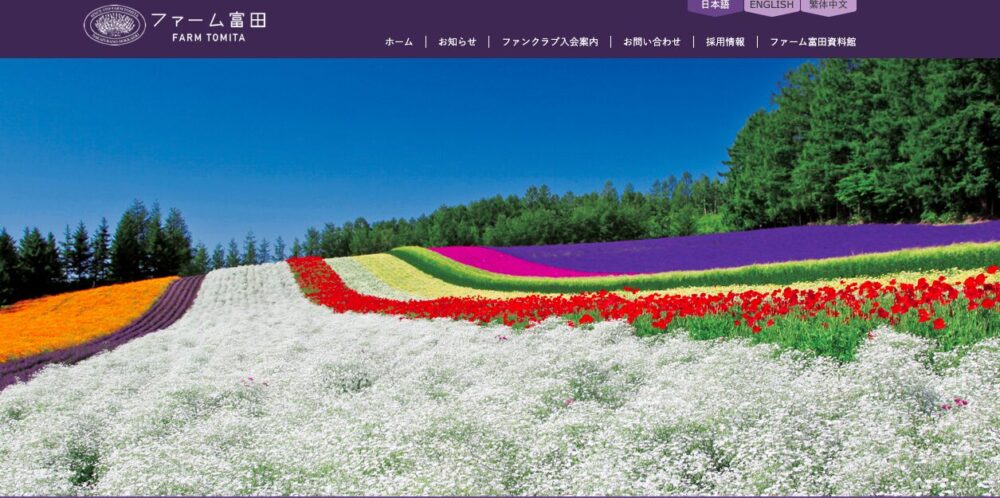
Task: Click the お問い合わせ contact link
Action: click(x=652, y=42)
